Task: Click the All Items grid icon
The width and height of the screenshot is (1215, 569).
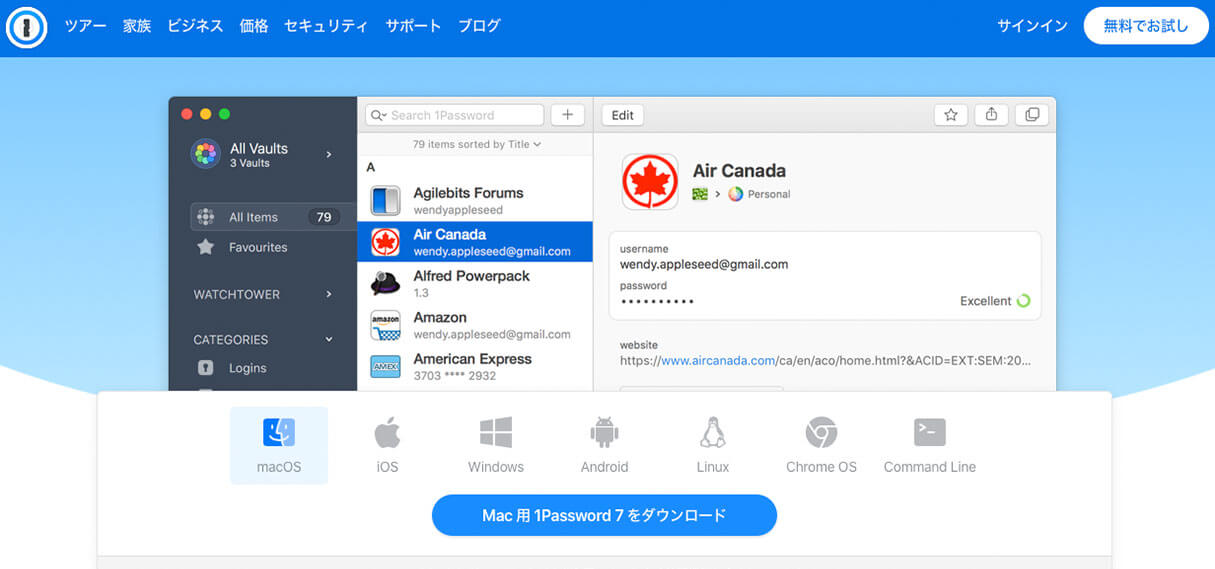Action: (x=205, y=217)
